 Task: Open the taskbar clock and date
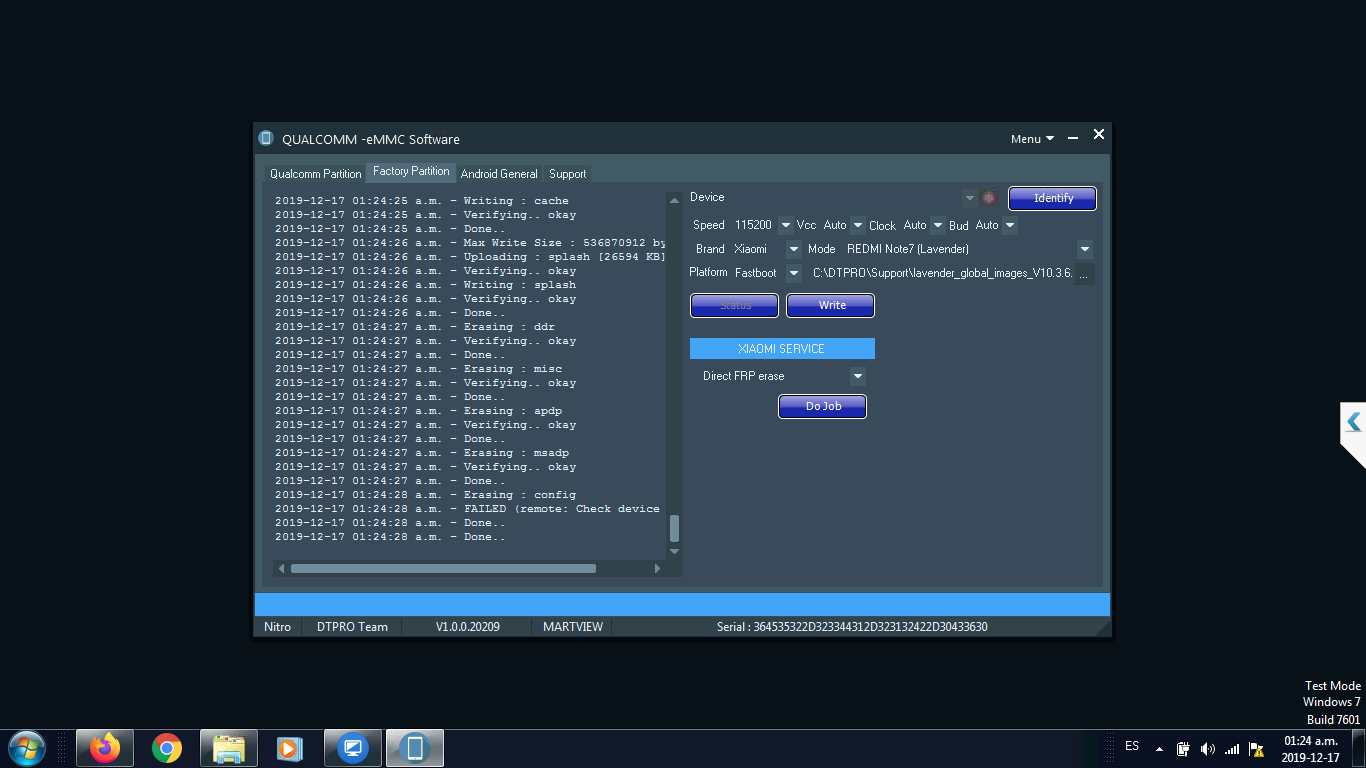click(1310, 749)
